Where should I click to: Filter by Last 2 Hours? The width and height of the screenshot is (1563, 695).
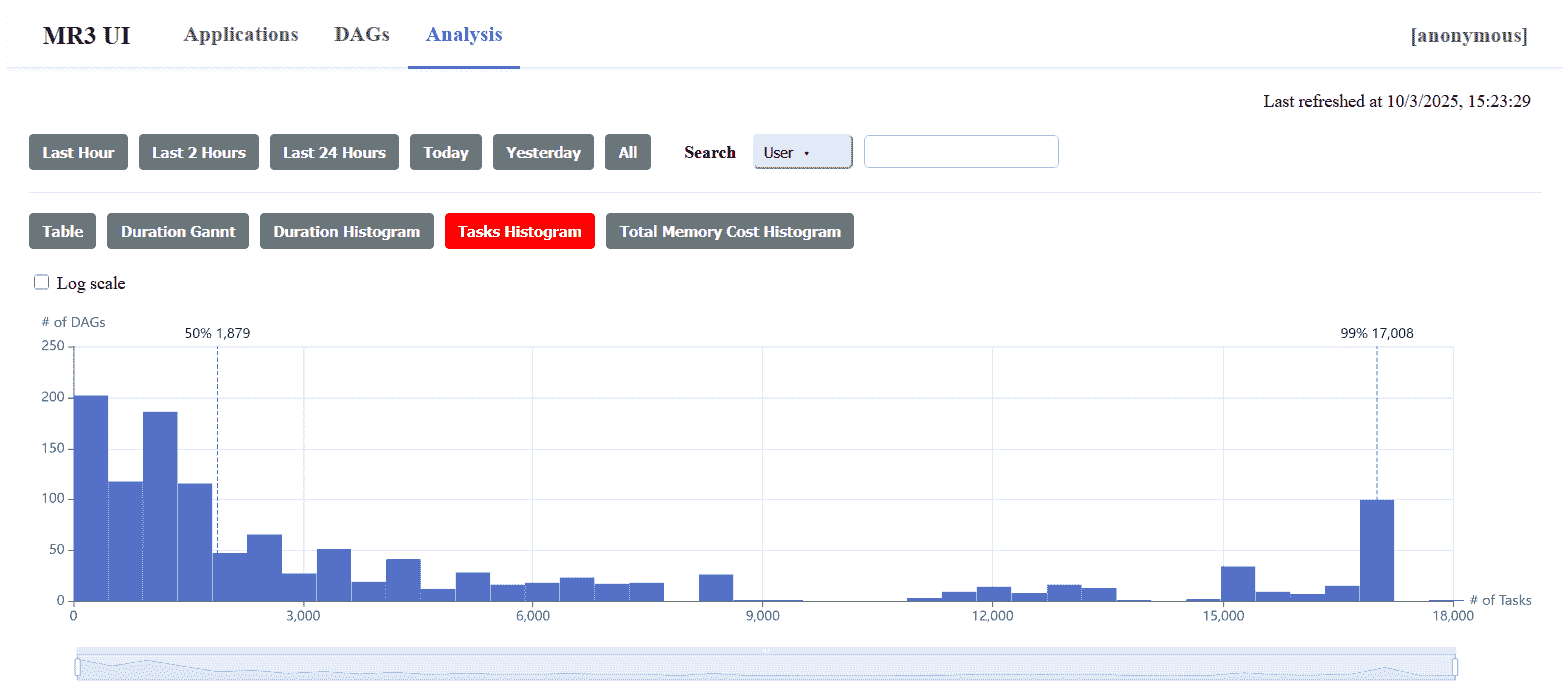(198, 152)
